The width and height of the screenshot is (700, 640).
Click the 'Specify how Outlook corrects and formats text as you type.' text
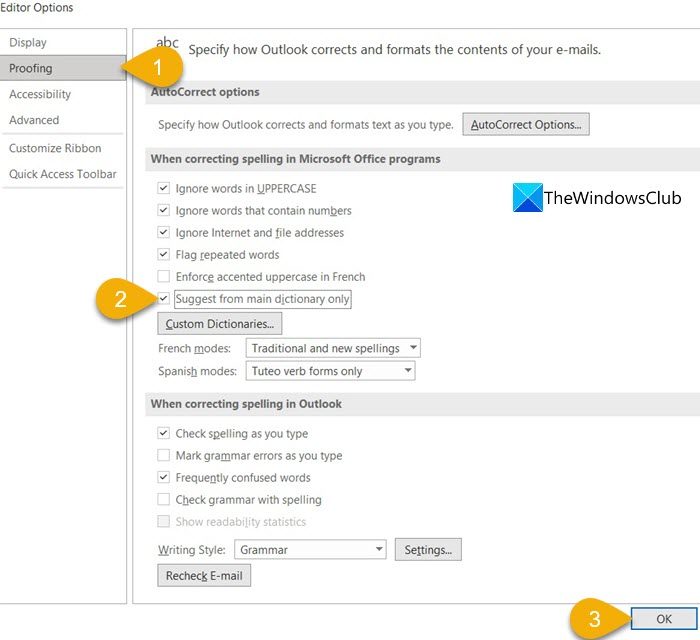pyautogui.click(x=305, y=125)
